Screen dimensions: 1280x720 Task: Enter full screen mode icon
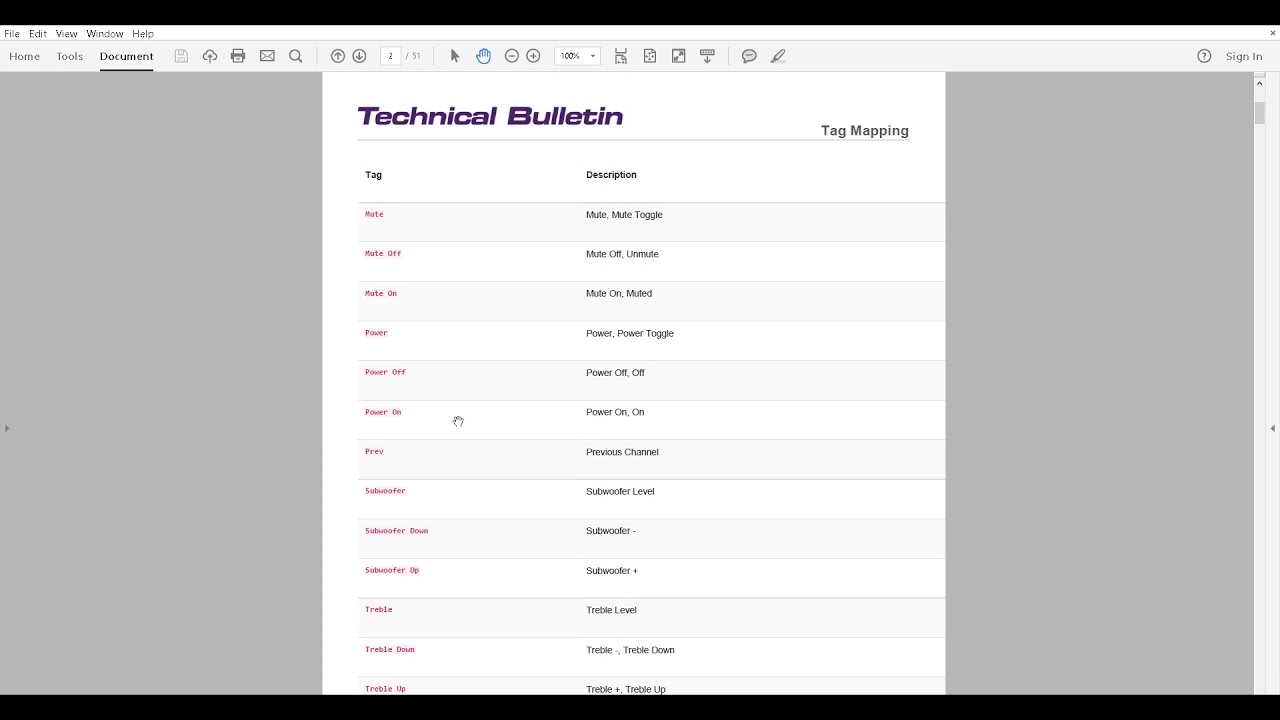click(679, 56)
